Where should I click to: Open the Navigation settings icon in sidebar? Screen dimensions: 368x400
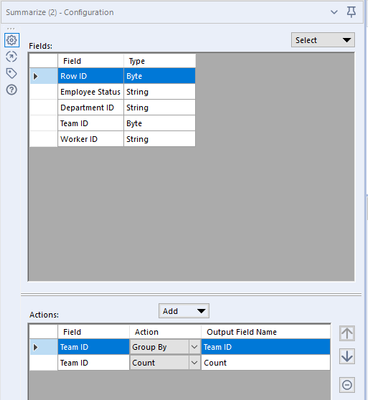[x=12, y=57]
